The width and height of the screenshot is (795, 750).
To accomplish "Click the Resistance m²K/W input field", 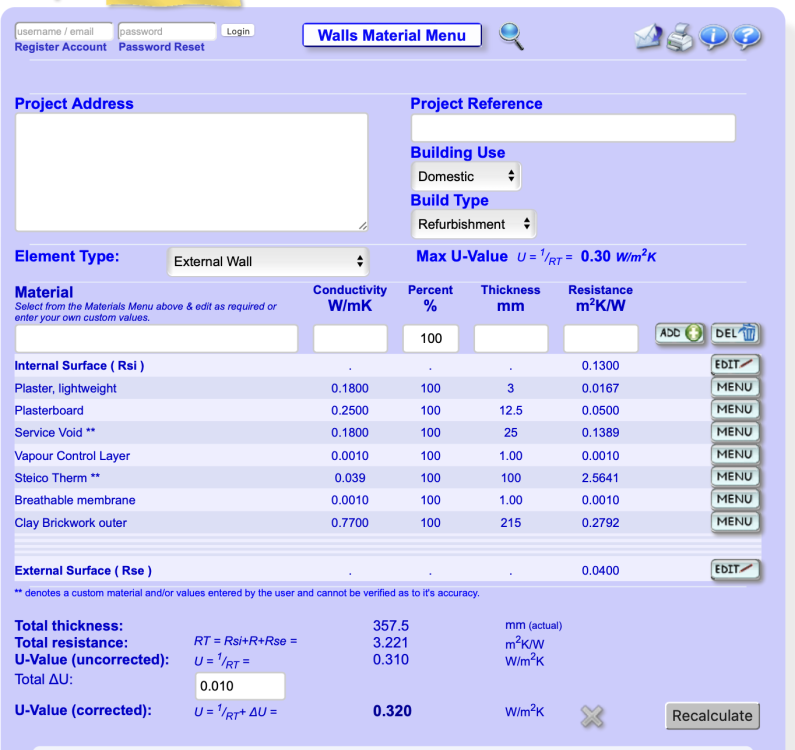I will [x=601, y=339].
